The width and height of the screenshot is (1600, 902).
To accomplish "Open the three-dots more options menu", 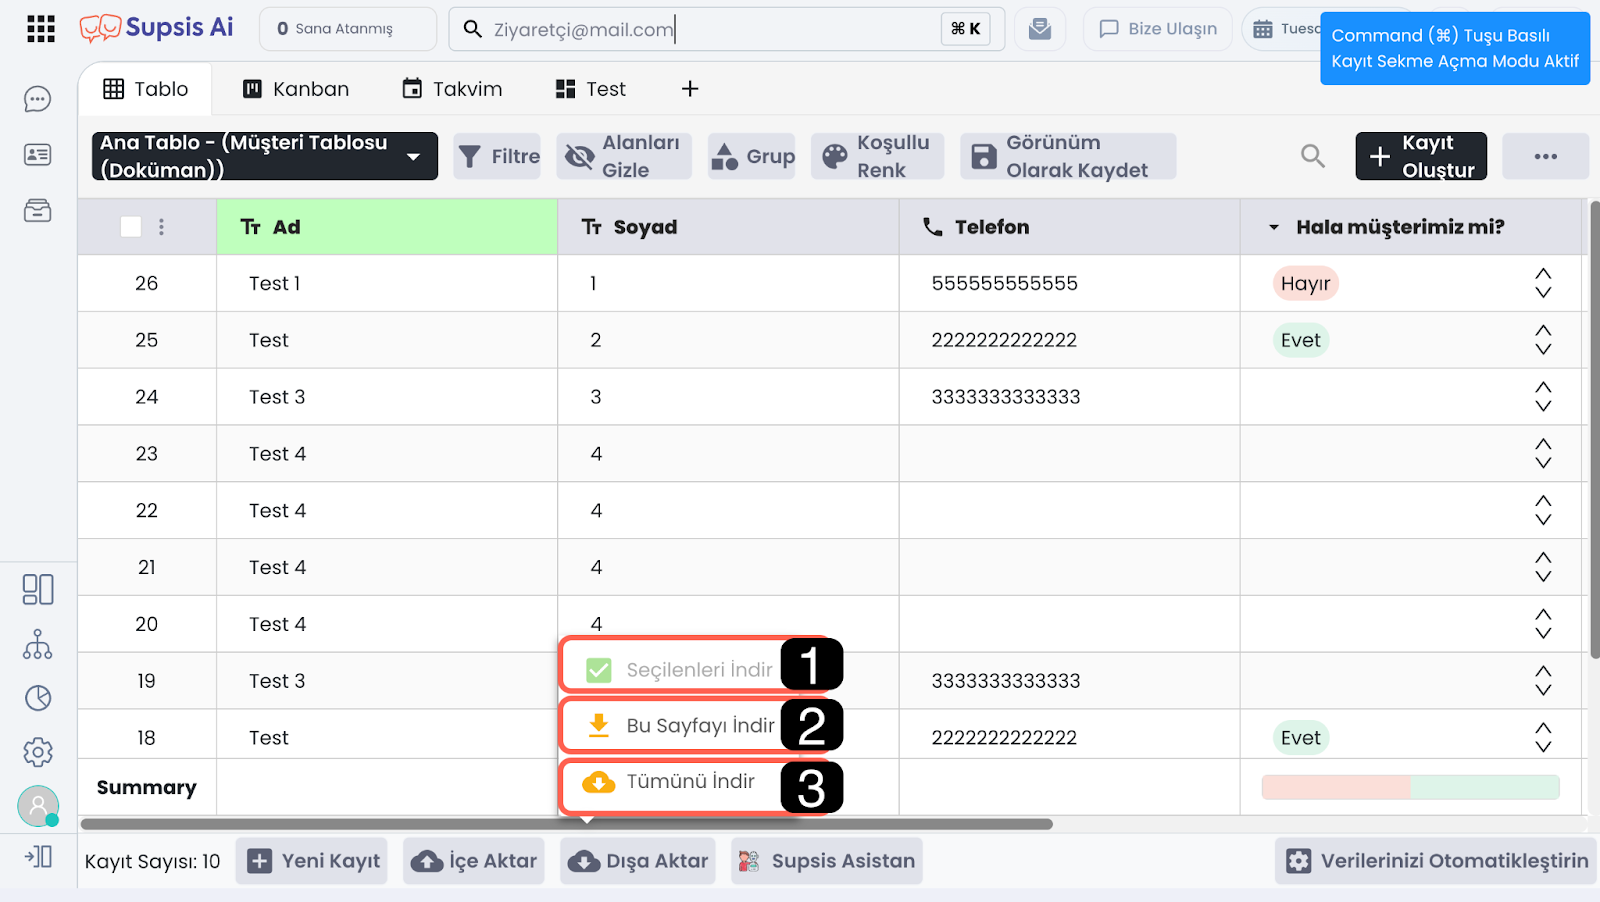I will pos(1545,156).
